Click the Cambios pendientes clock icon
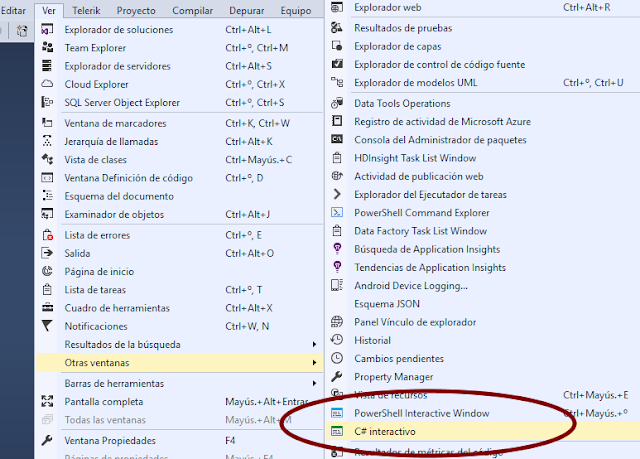 (337, 358)
